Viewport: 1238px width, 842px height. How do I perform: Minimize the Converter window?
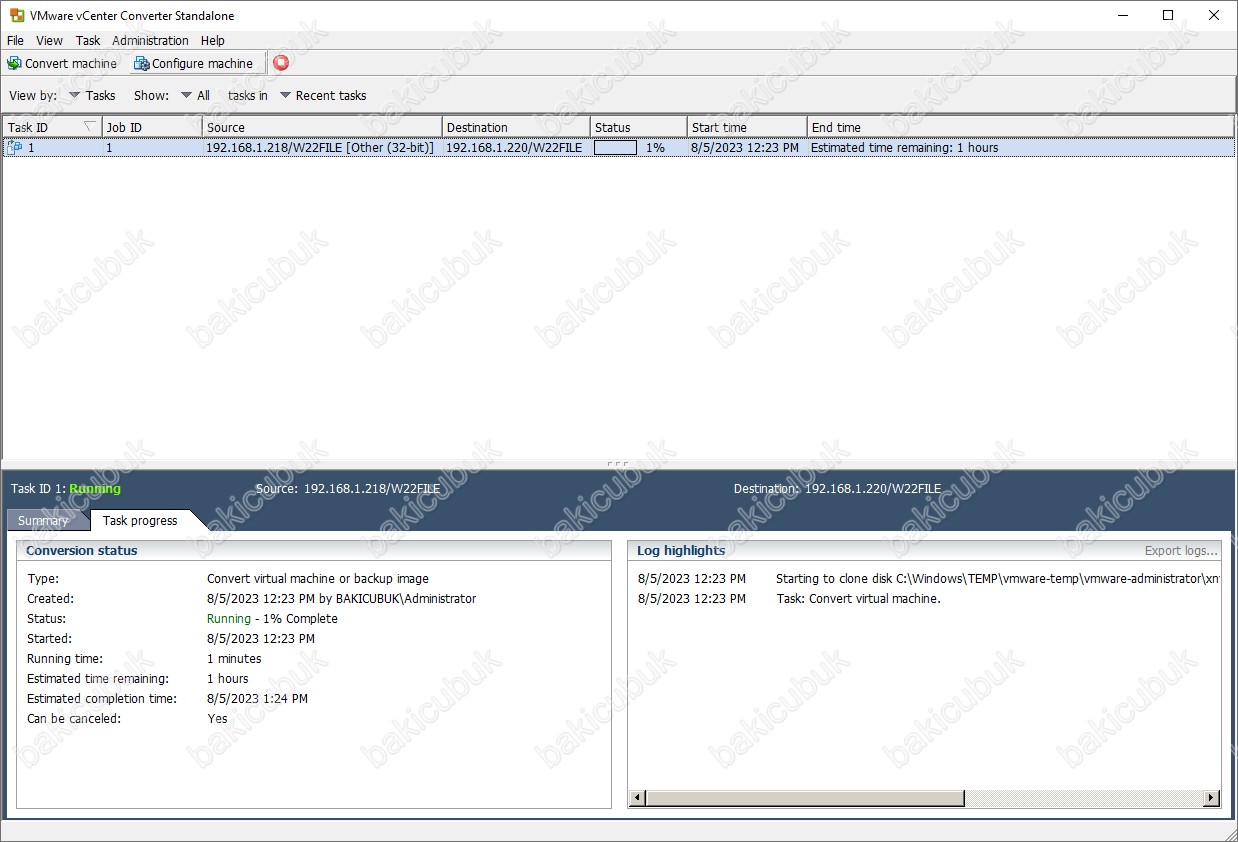(1122, 15)
